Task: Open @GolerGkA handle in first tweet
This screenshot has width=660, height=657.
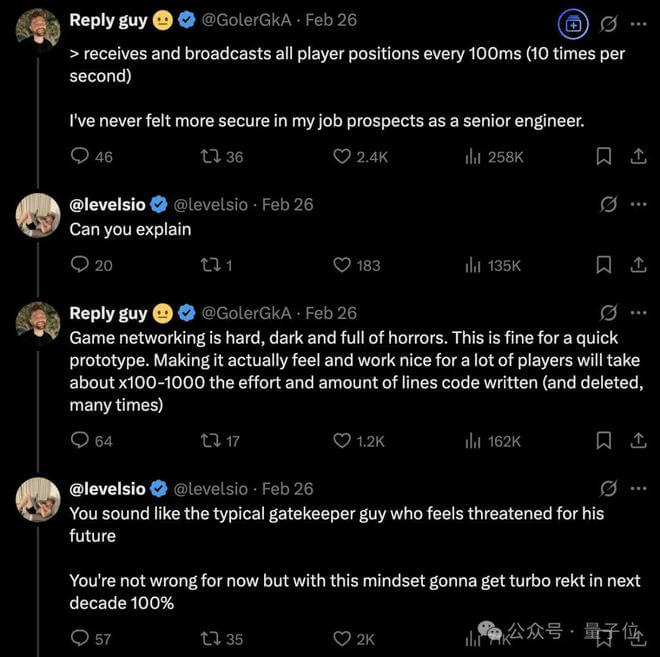Action: click(x=246, y=20)
